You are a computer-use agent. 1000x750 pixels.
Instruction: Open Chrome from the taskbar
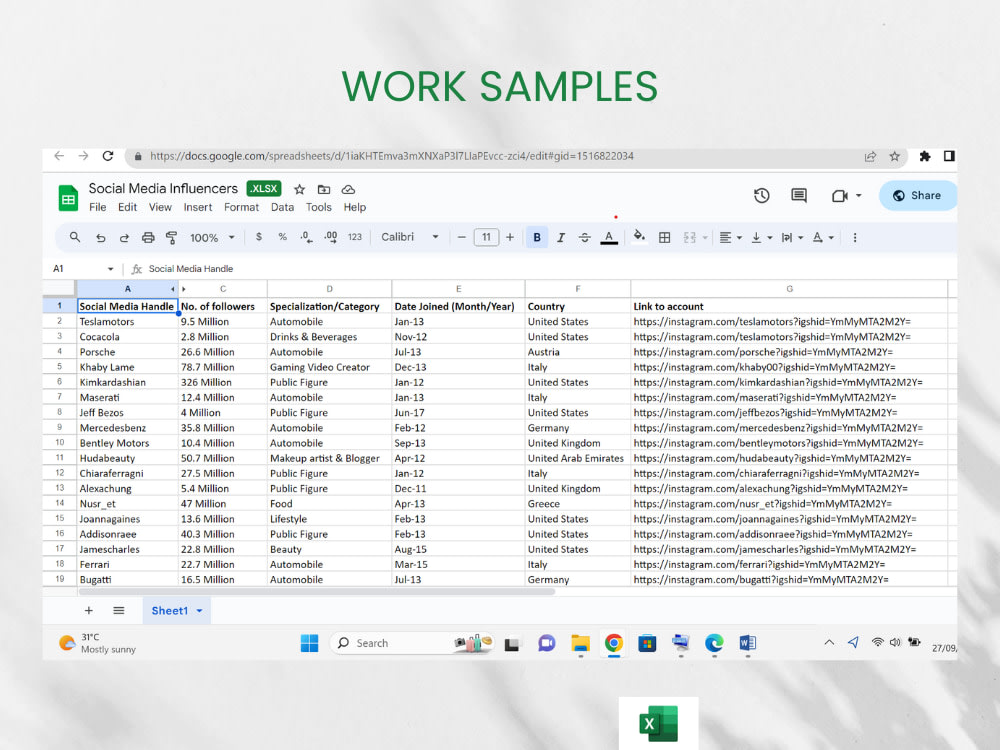(614, 643)
